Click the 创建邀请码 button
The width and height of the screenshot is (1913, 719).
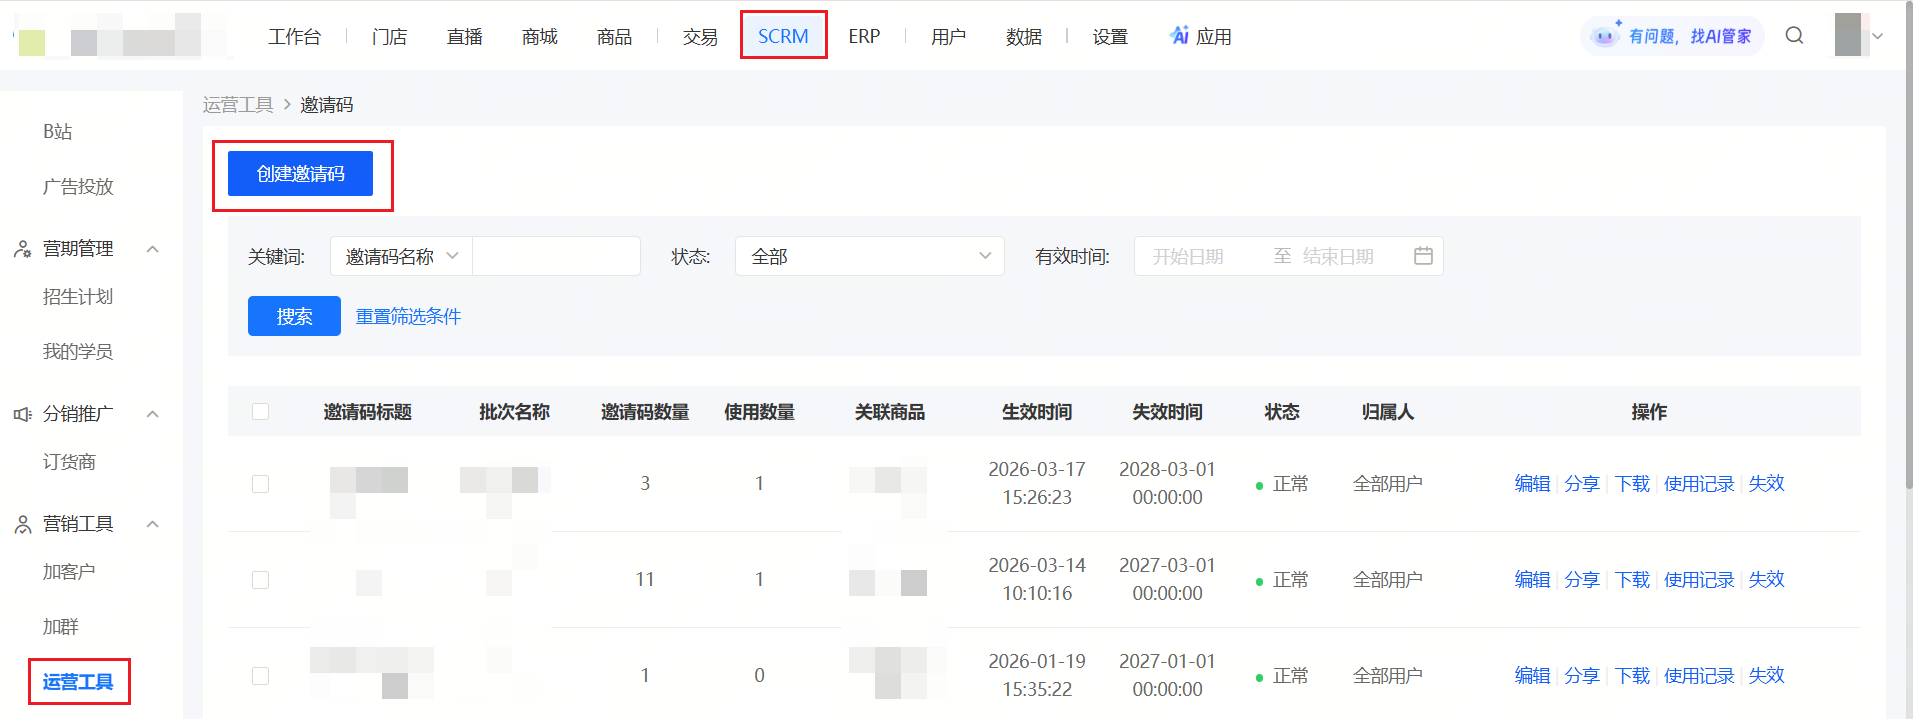point(300,174)
